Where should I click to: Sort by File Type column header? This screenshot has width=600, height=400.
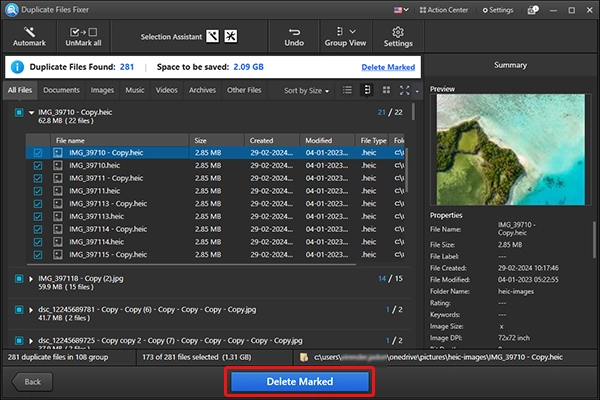(x=372, y=140)
